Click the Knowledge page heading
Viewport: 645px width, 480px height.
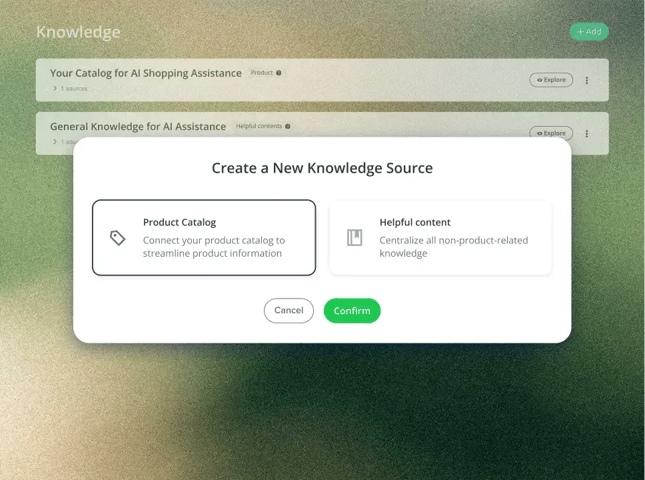point(78,32)
